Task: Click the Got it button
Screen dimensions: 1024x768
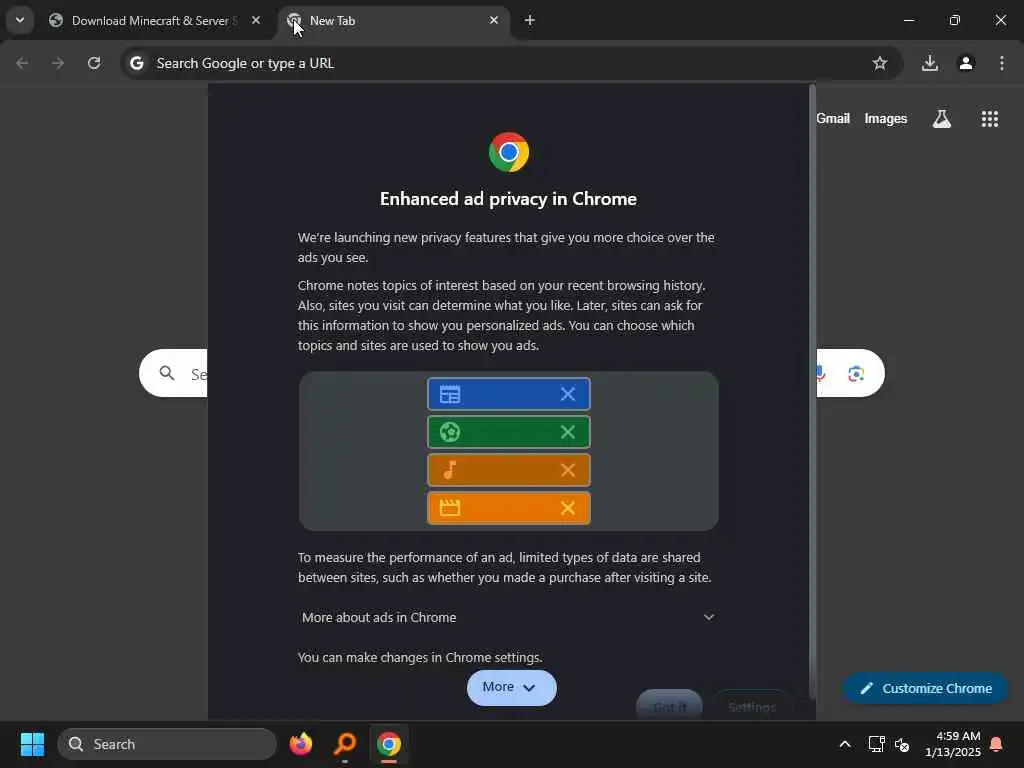Action: coord(669,705)
